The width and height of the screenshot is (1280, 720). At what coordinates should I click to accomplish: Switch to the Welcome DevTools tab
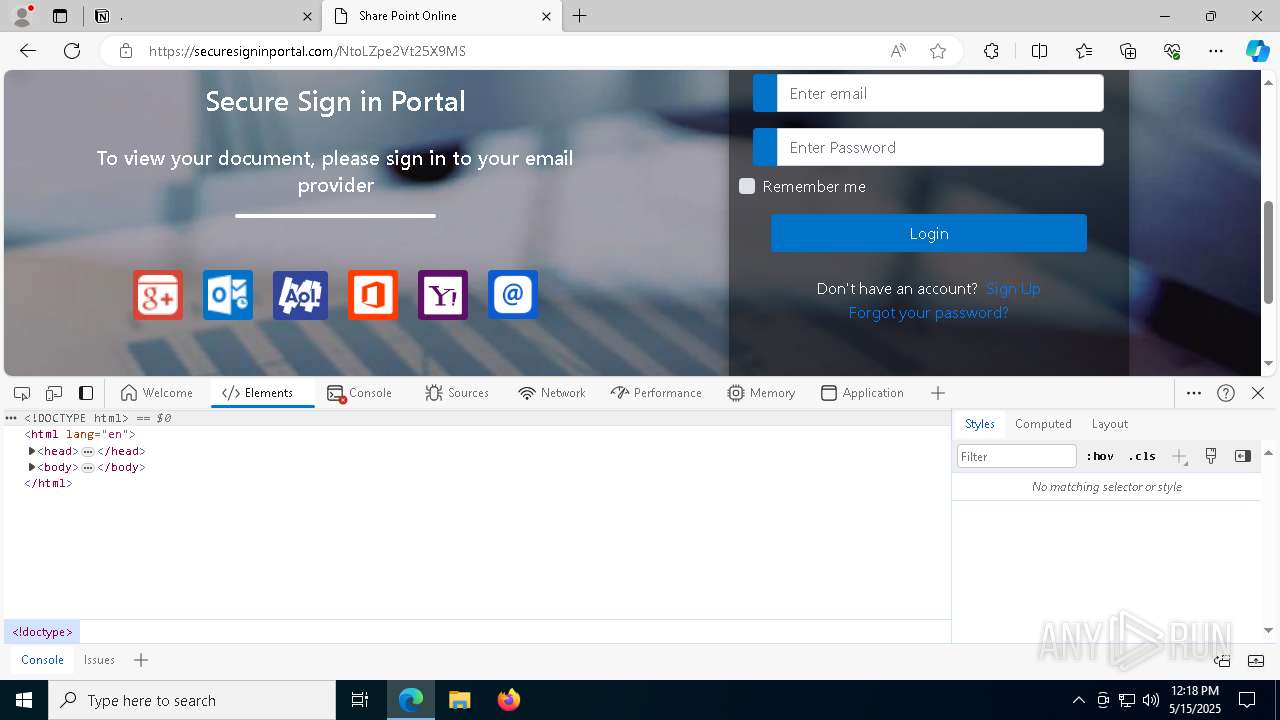156,393
